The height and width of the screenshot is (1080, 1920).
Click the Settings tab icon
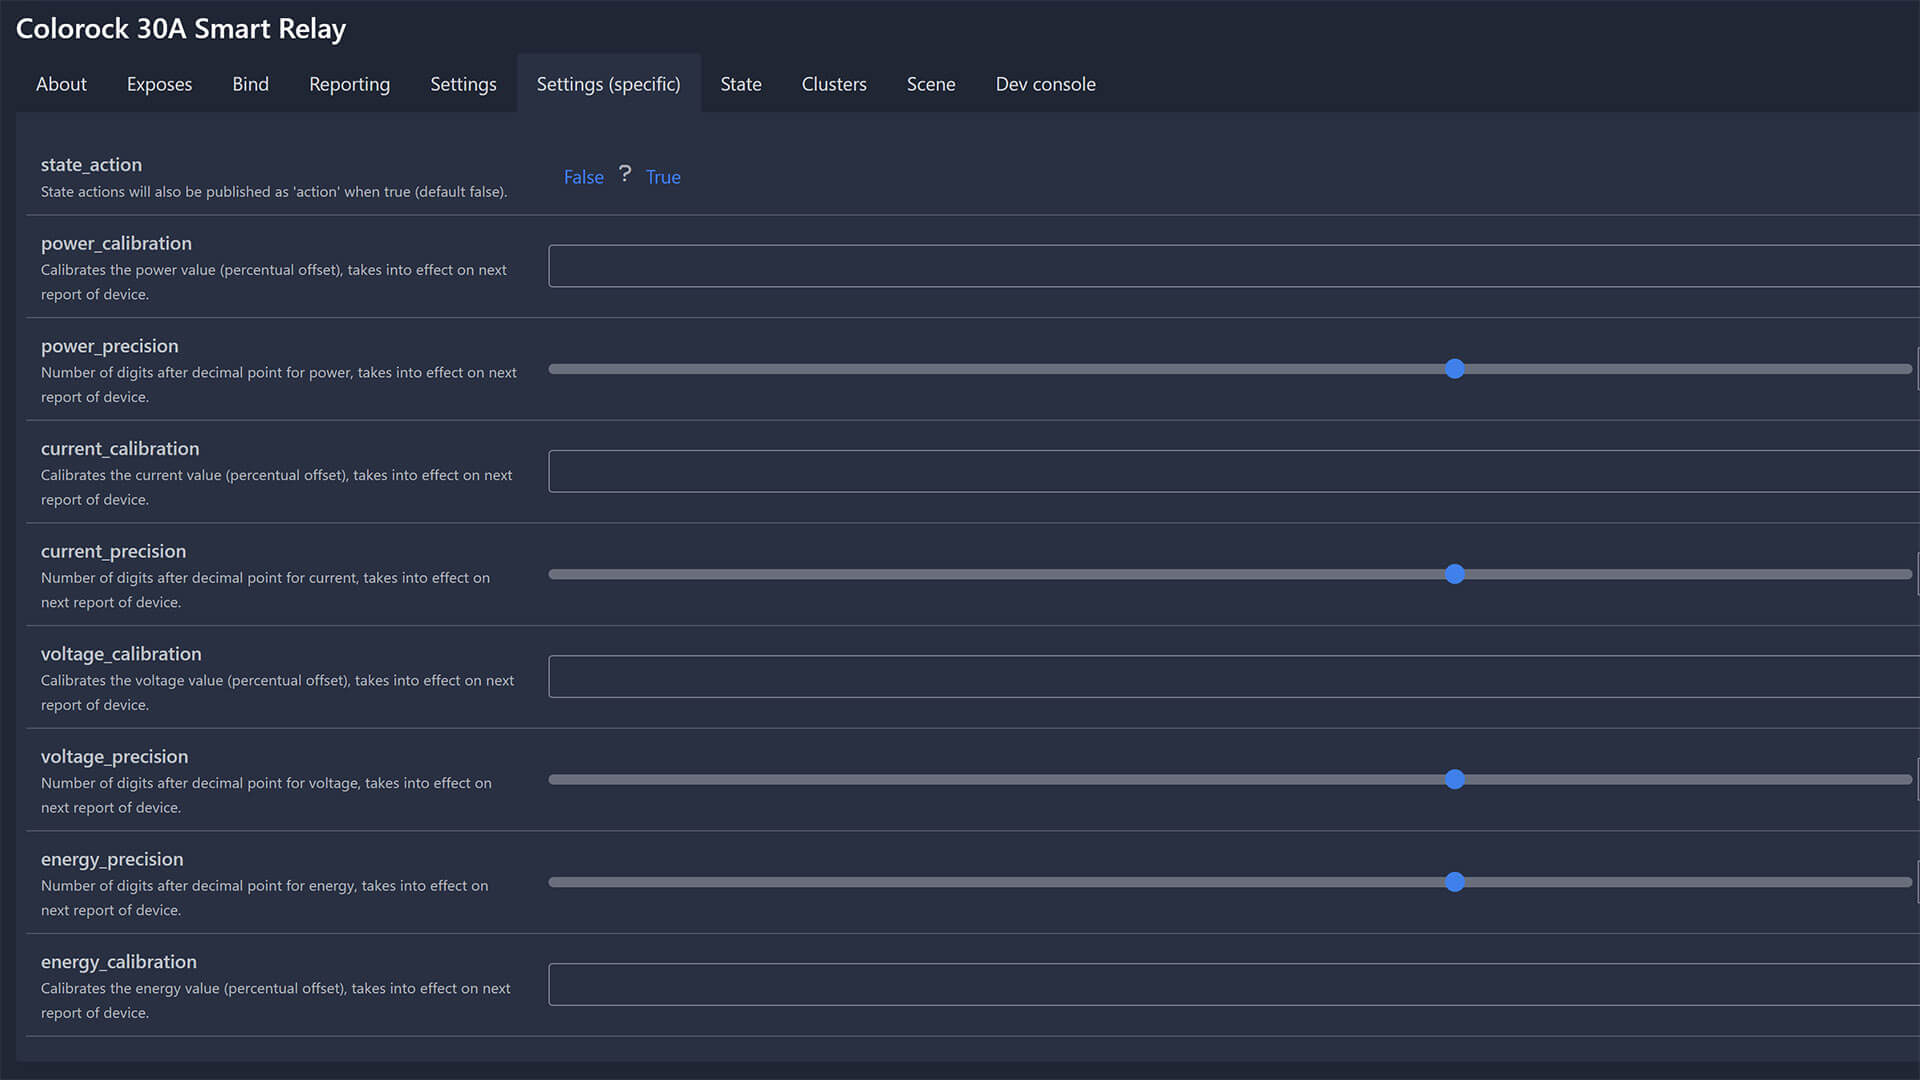463,83
